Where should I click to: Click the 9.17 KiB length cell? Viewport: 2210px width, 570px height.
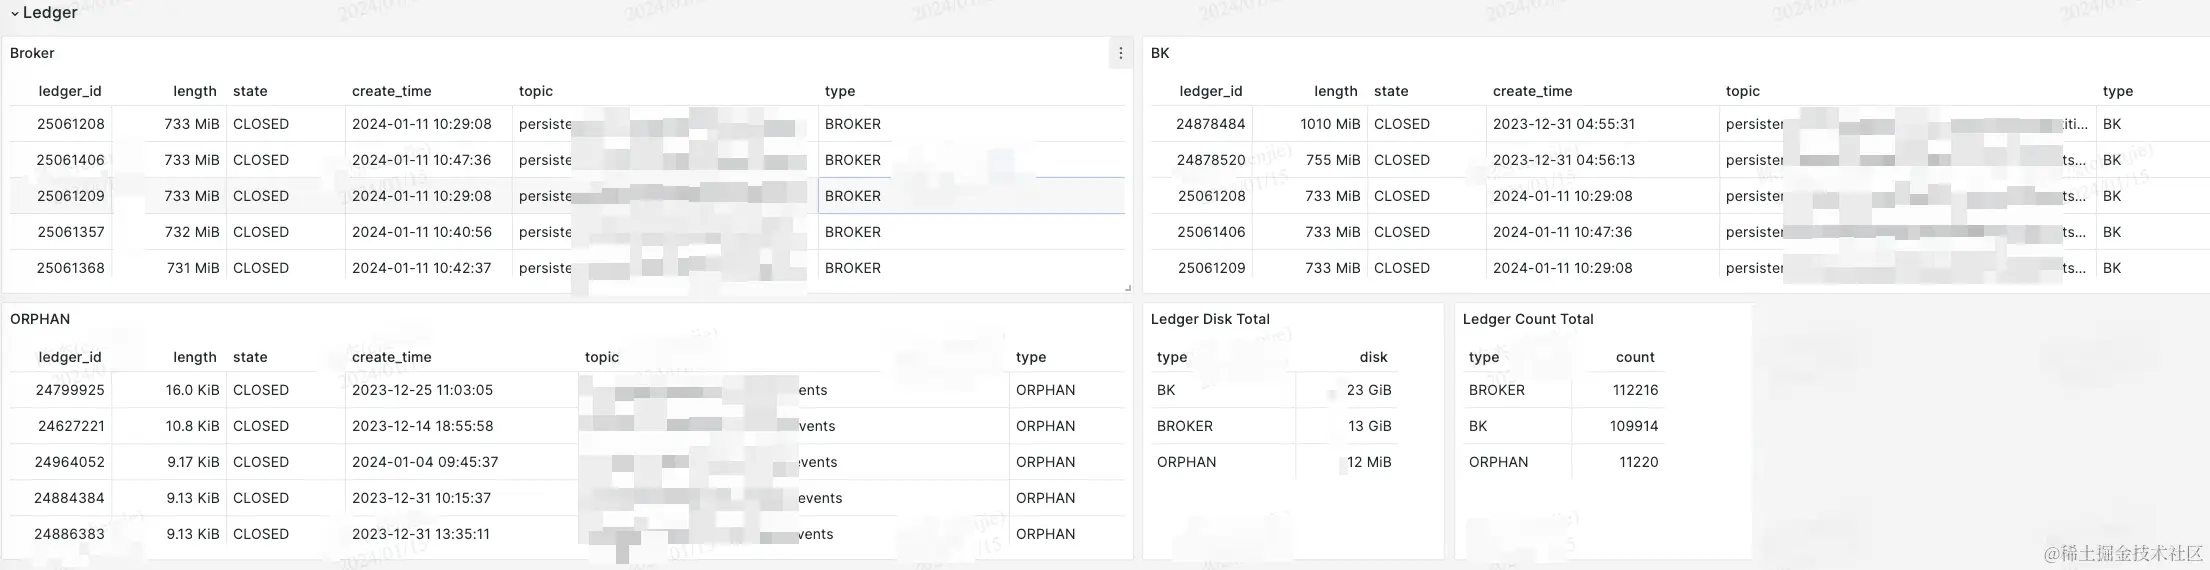[193, 462]
